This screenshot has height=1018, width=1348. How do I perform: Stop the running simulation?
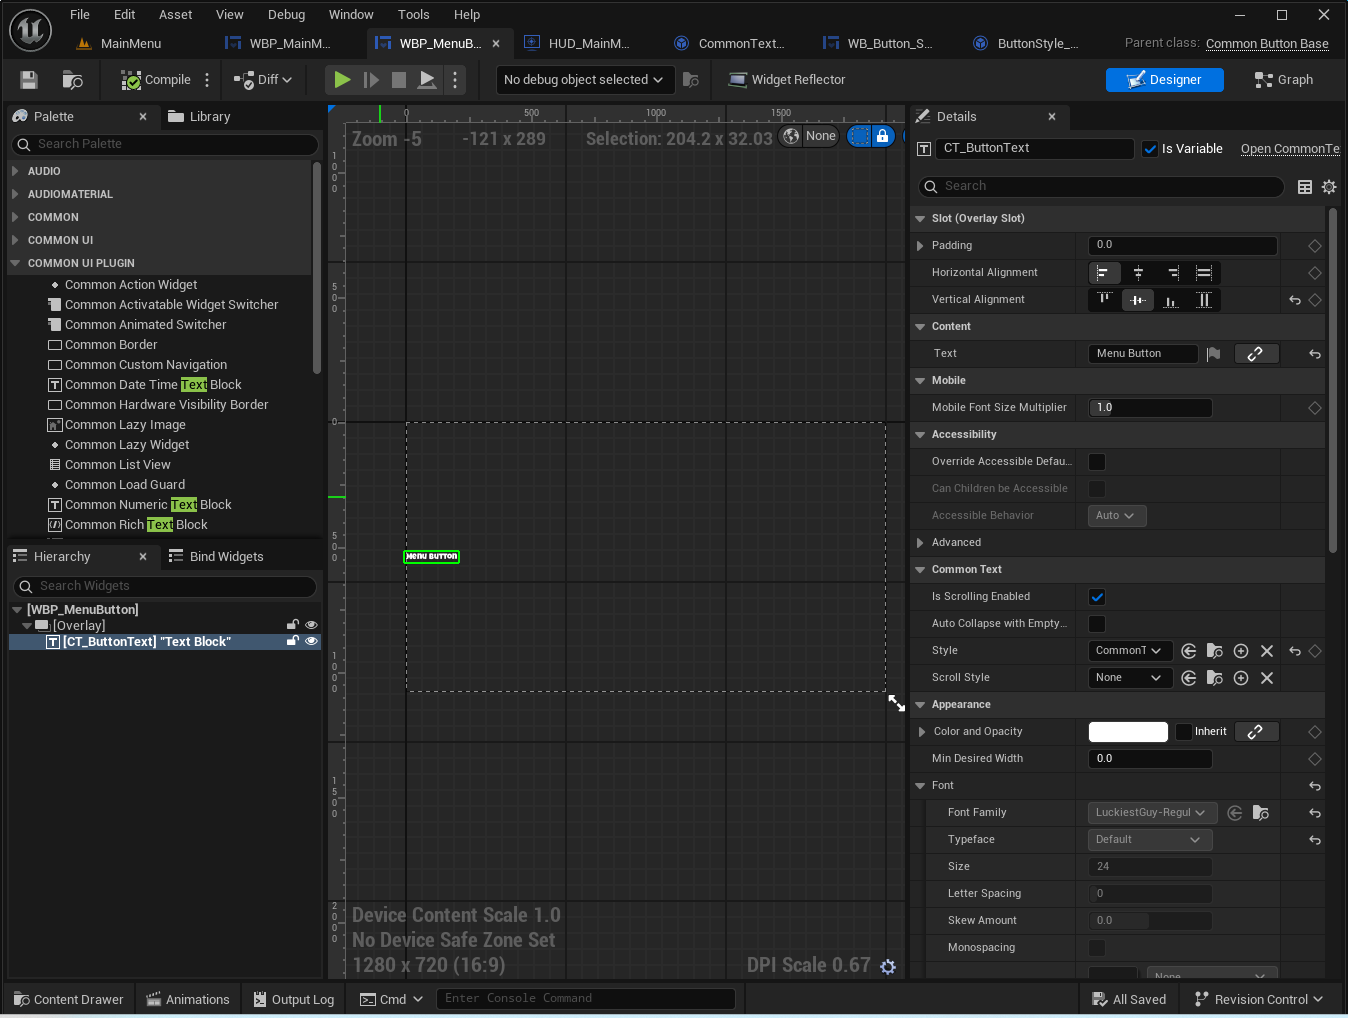point(399,80)
